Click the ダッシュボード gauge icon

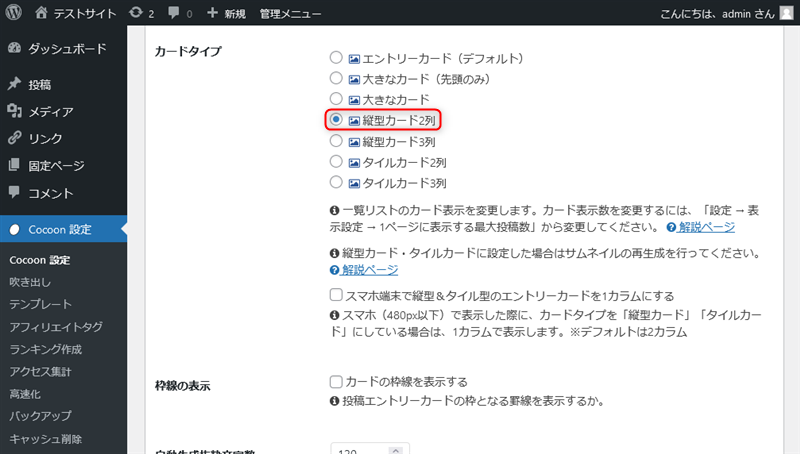(14, 48)
